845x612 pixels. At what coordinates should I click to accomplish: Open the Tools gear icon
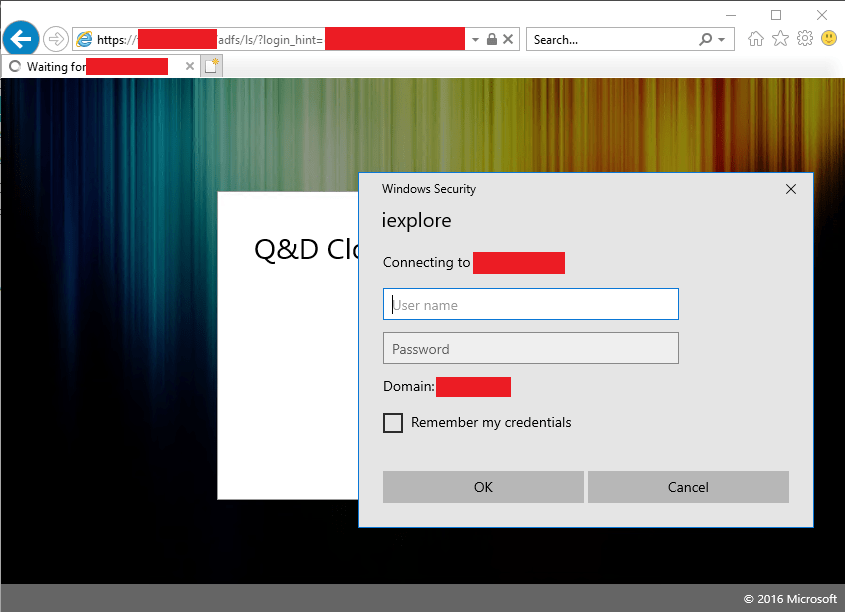(804, 39)
